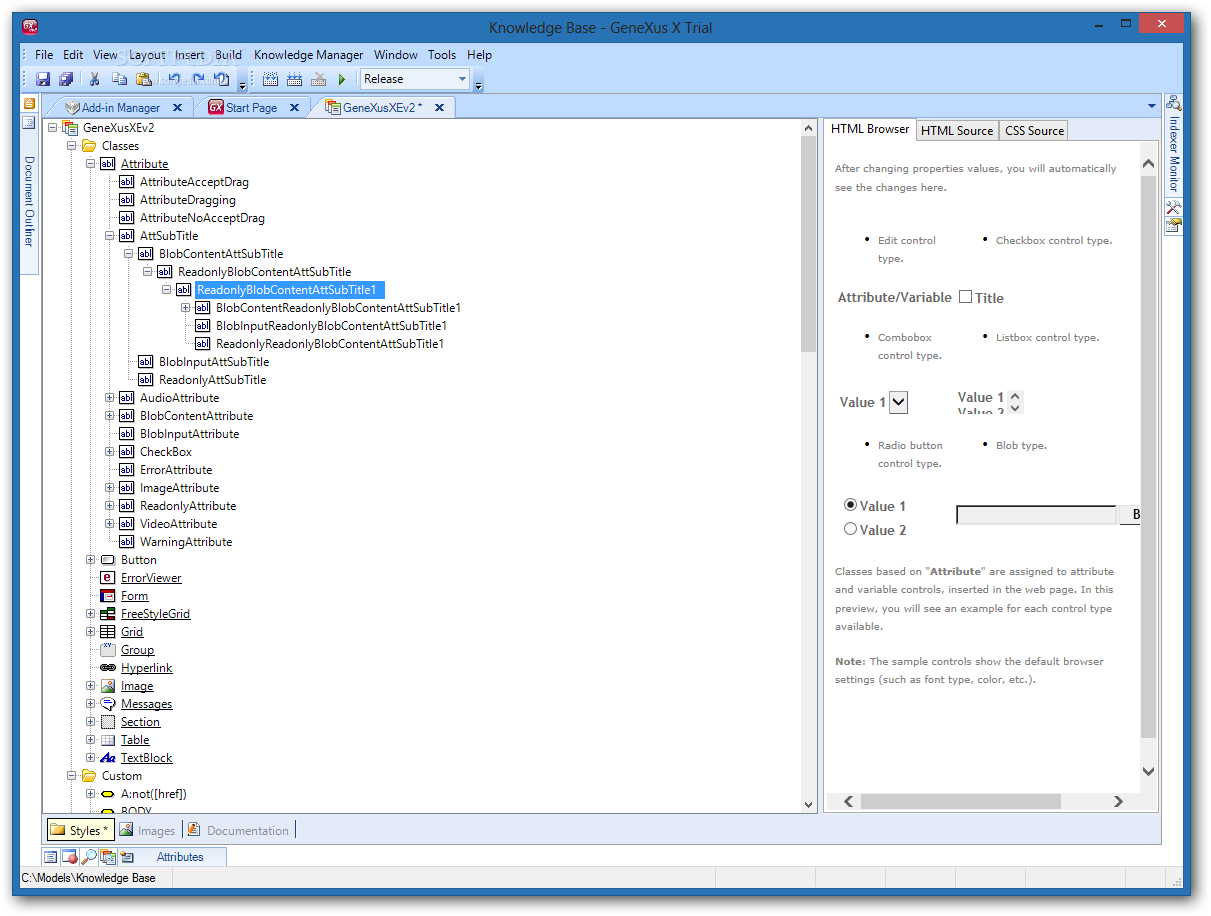1211x916 pixels.
Task: Click the Messages speech bubble icon
Action: 108,704
